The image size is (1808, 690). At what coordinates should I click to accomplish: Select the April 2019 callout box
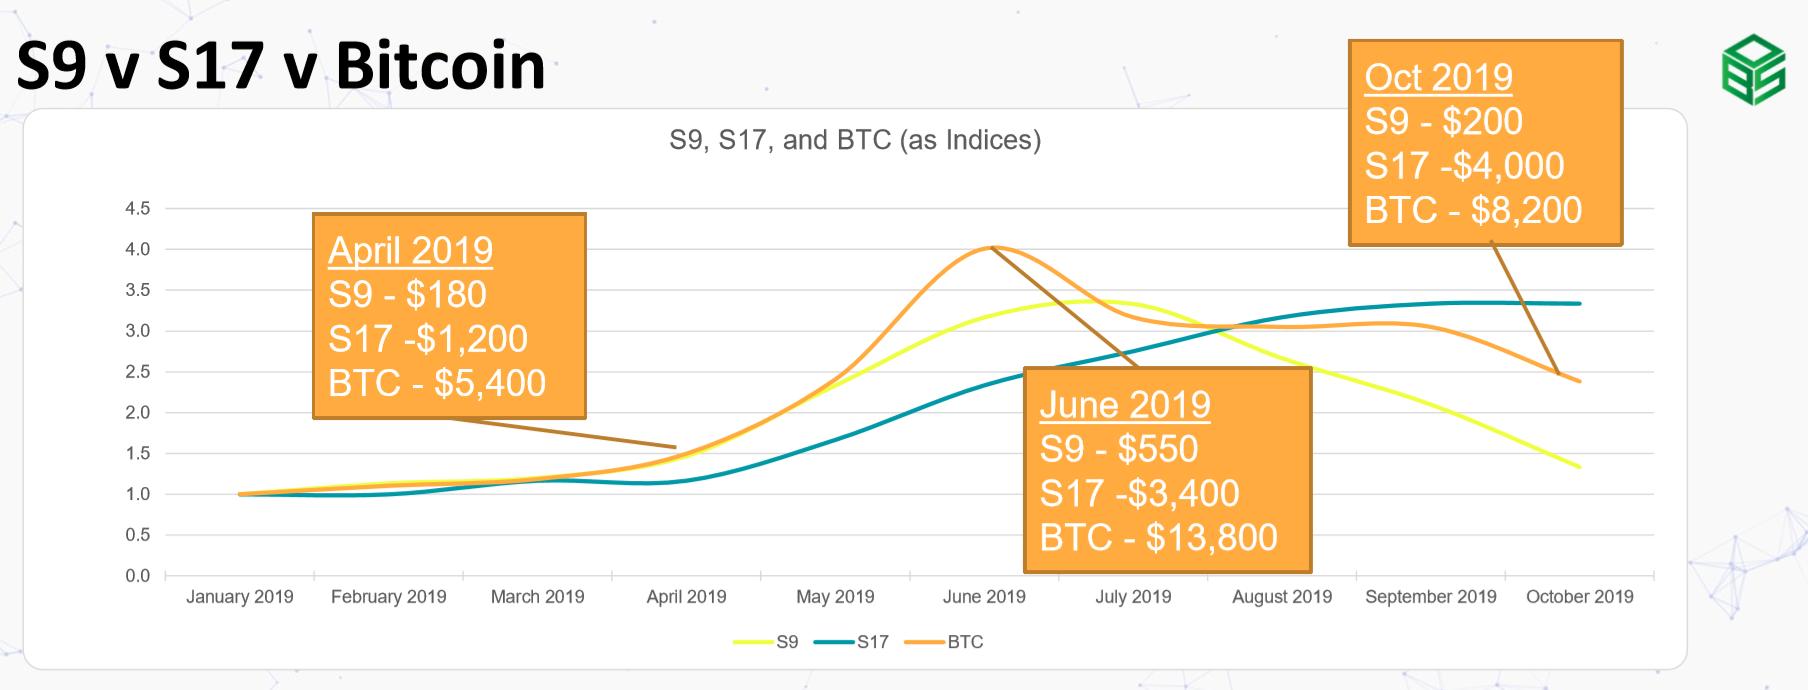click(449, 315)
